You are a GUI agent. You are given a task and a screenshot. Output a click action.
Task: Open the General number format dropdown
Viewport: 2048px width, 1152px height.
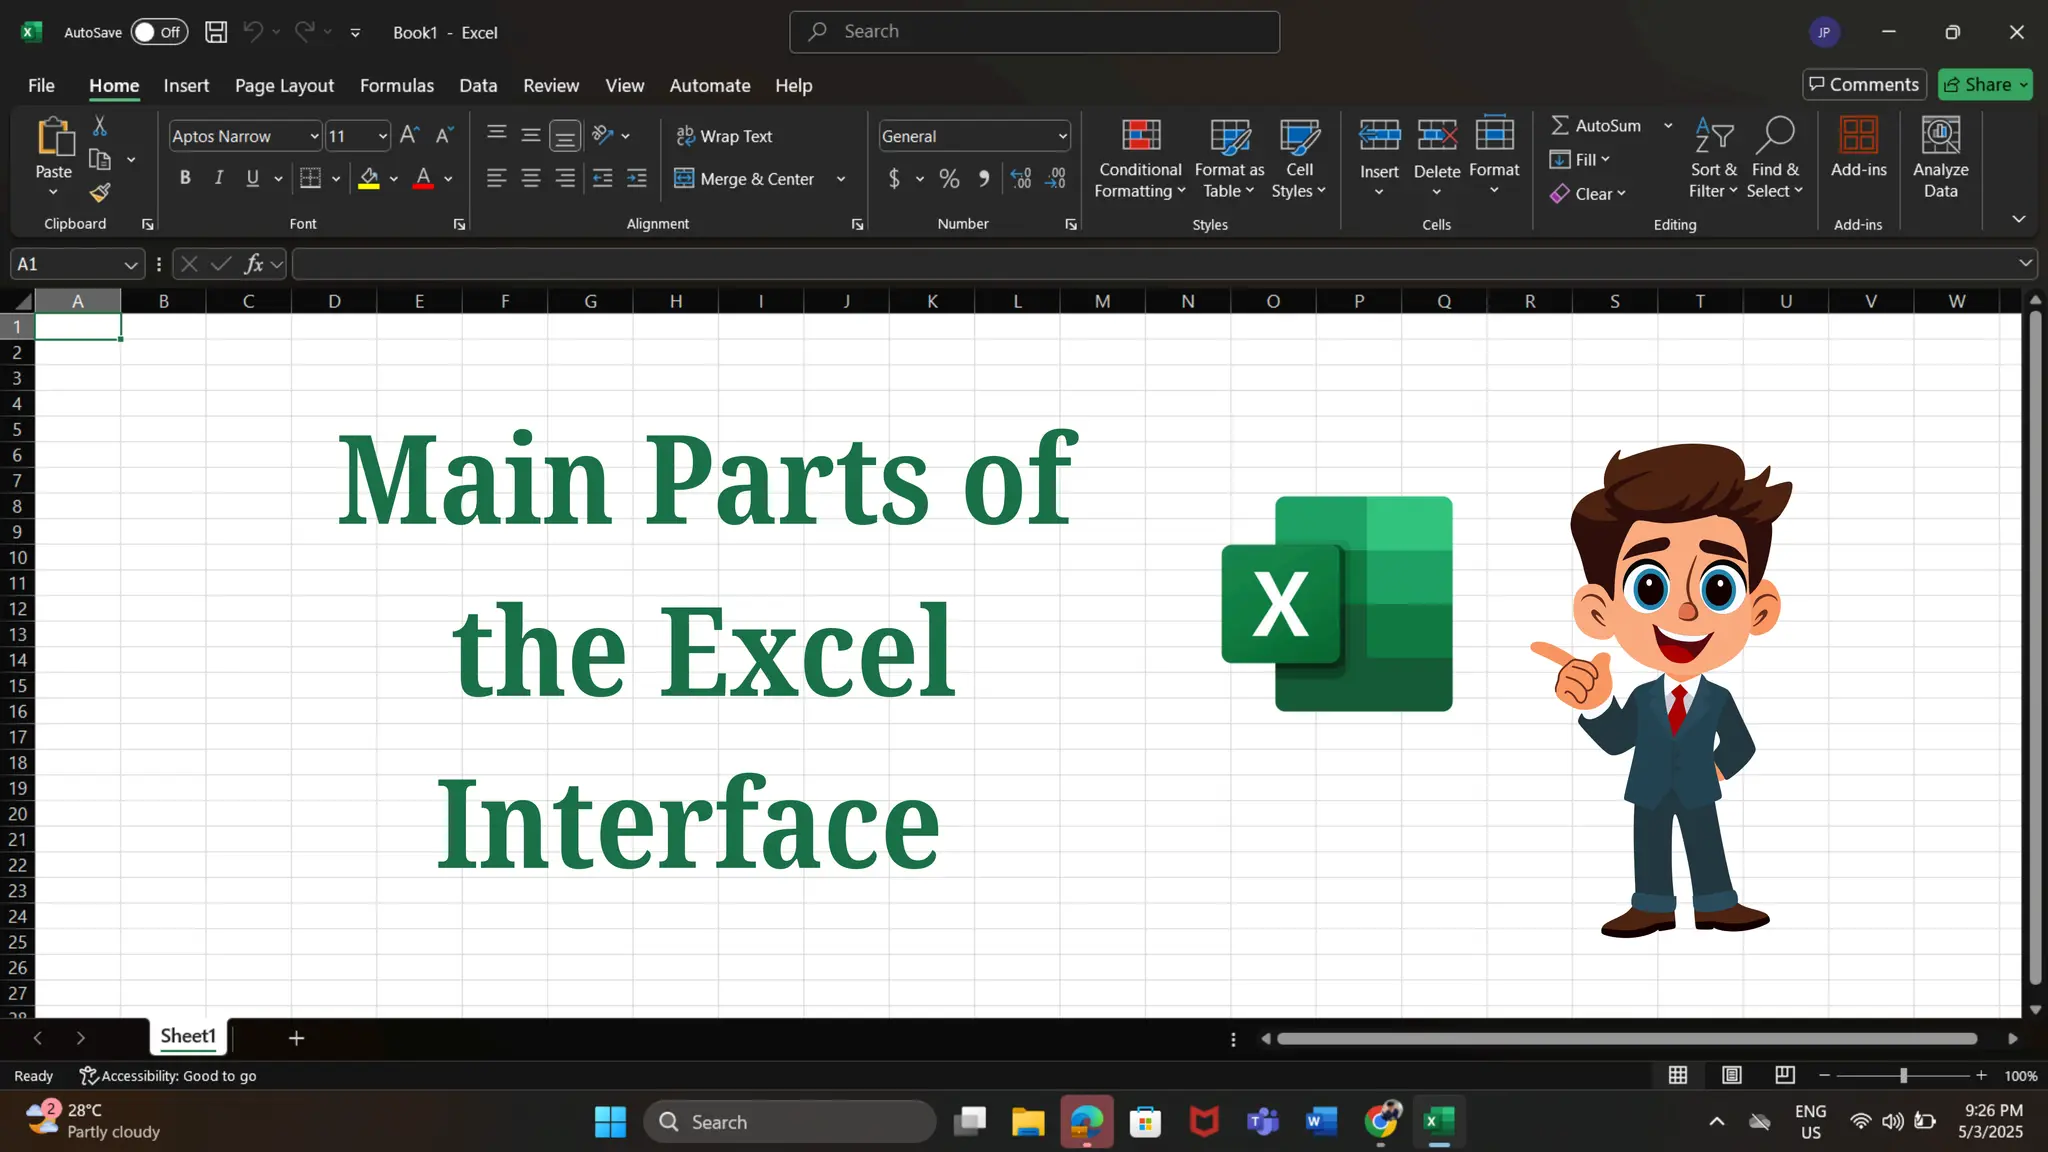[x=1062, y=136]
